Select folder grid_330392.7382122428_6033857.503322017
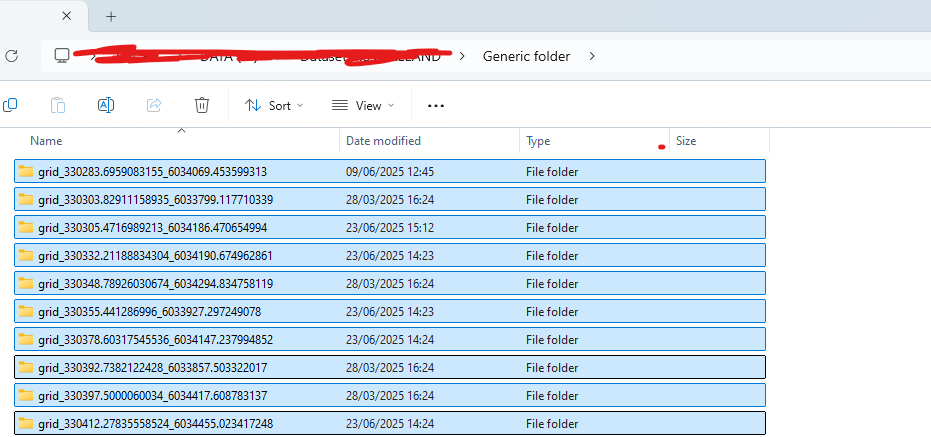 [x=390, y=368]
